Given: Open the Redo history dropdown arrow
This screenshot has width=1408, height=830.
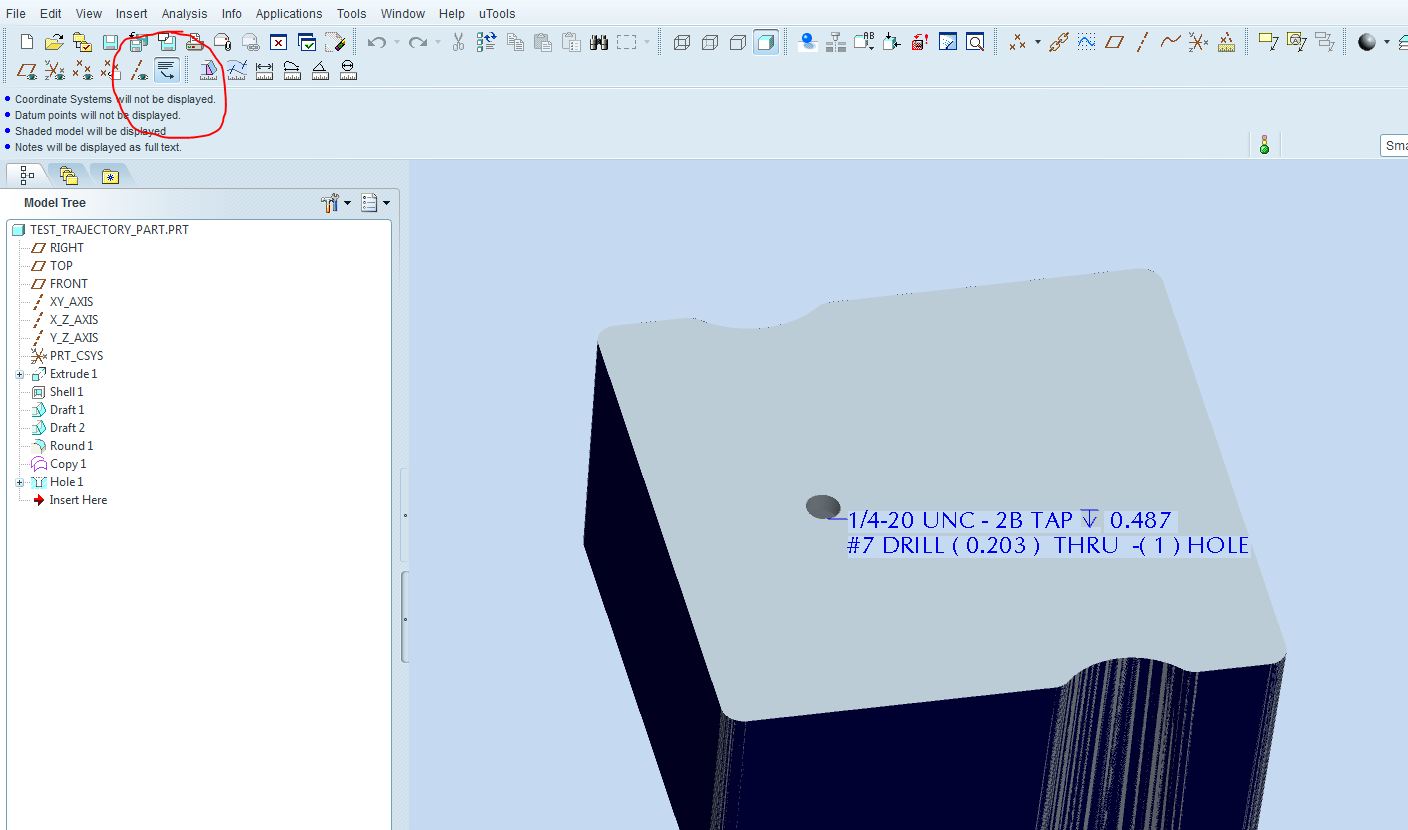Looking at the screenshot, I should coord(439,42).
